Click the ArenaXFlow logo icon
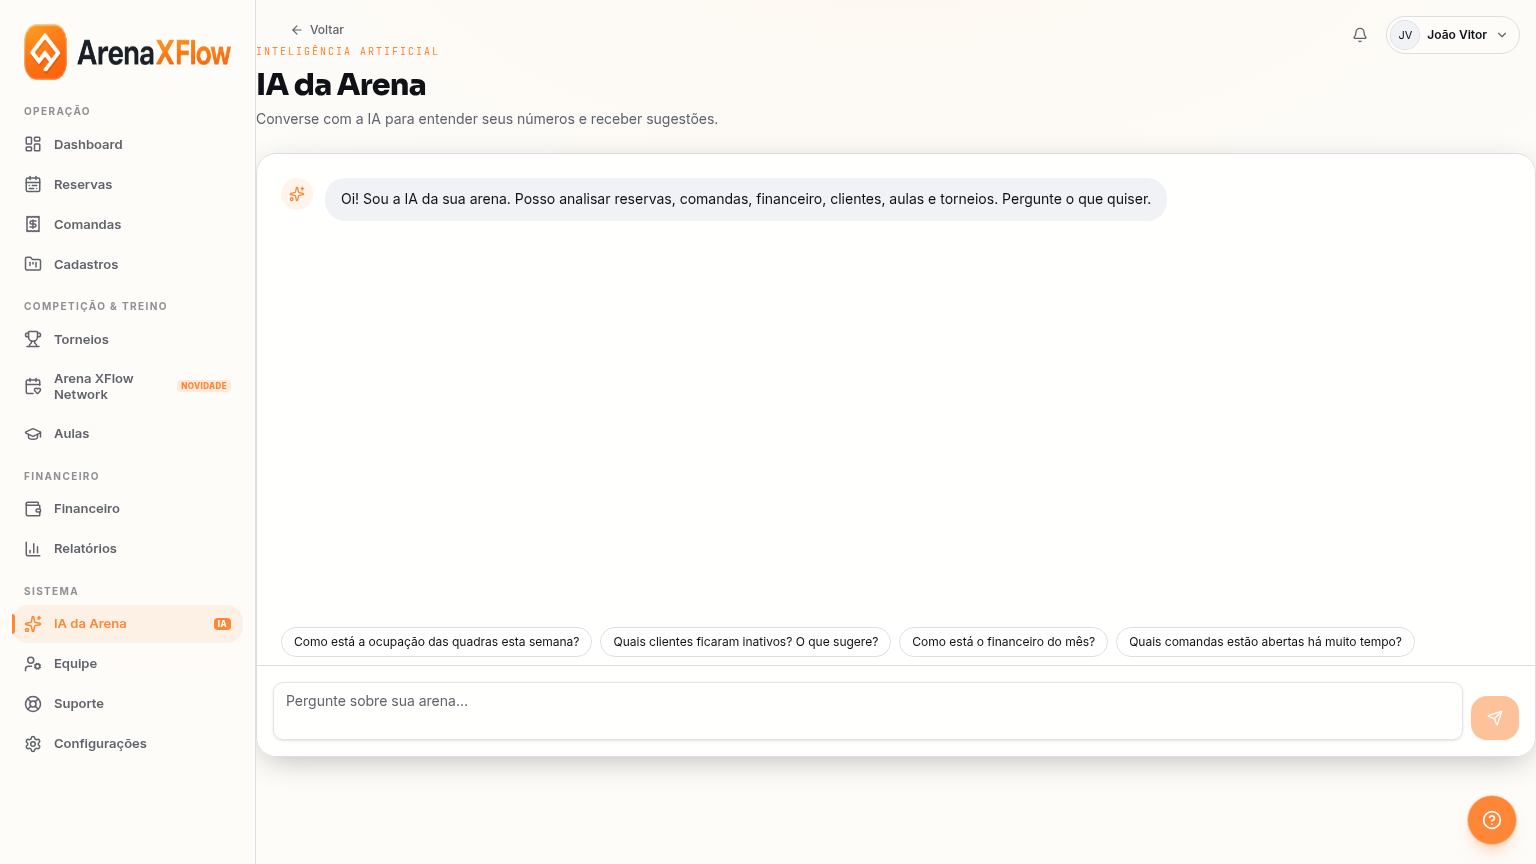 (45, 52)
